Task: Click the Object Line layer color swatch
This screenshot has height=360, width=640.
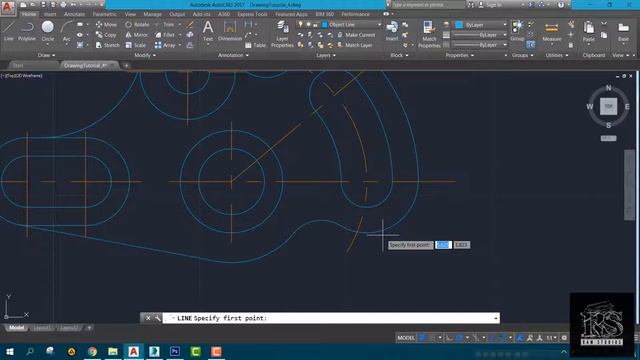Action: tap(325, 25)
